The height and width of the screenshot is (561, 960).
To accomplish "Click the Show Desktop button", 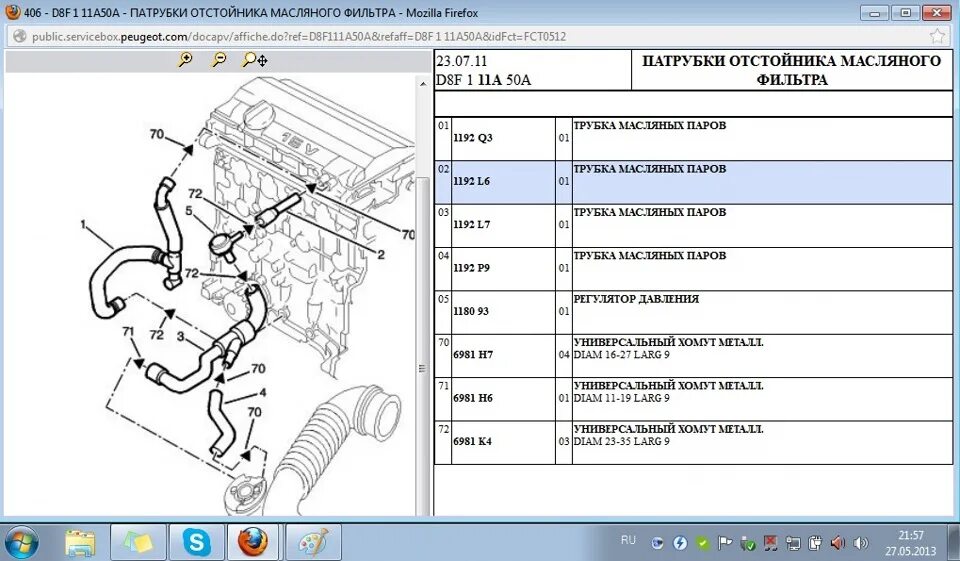I will (956, 543).
